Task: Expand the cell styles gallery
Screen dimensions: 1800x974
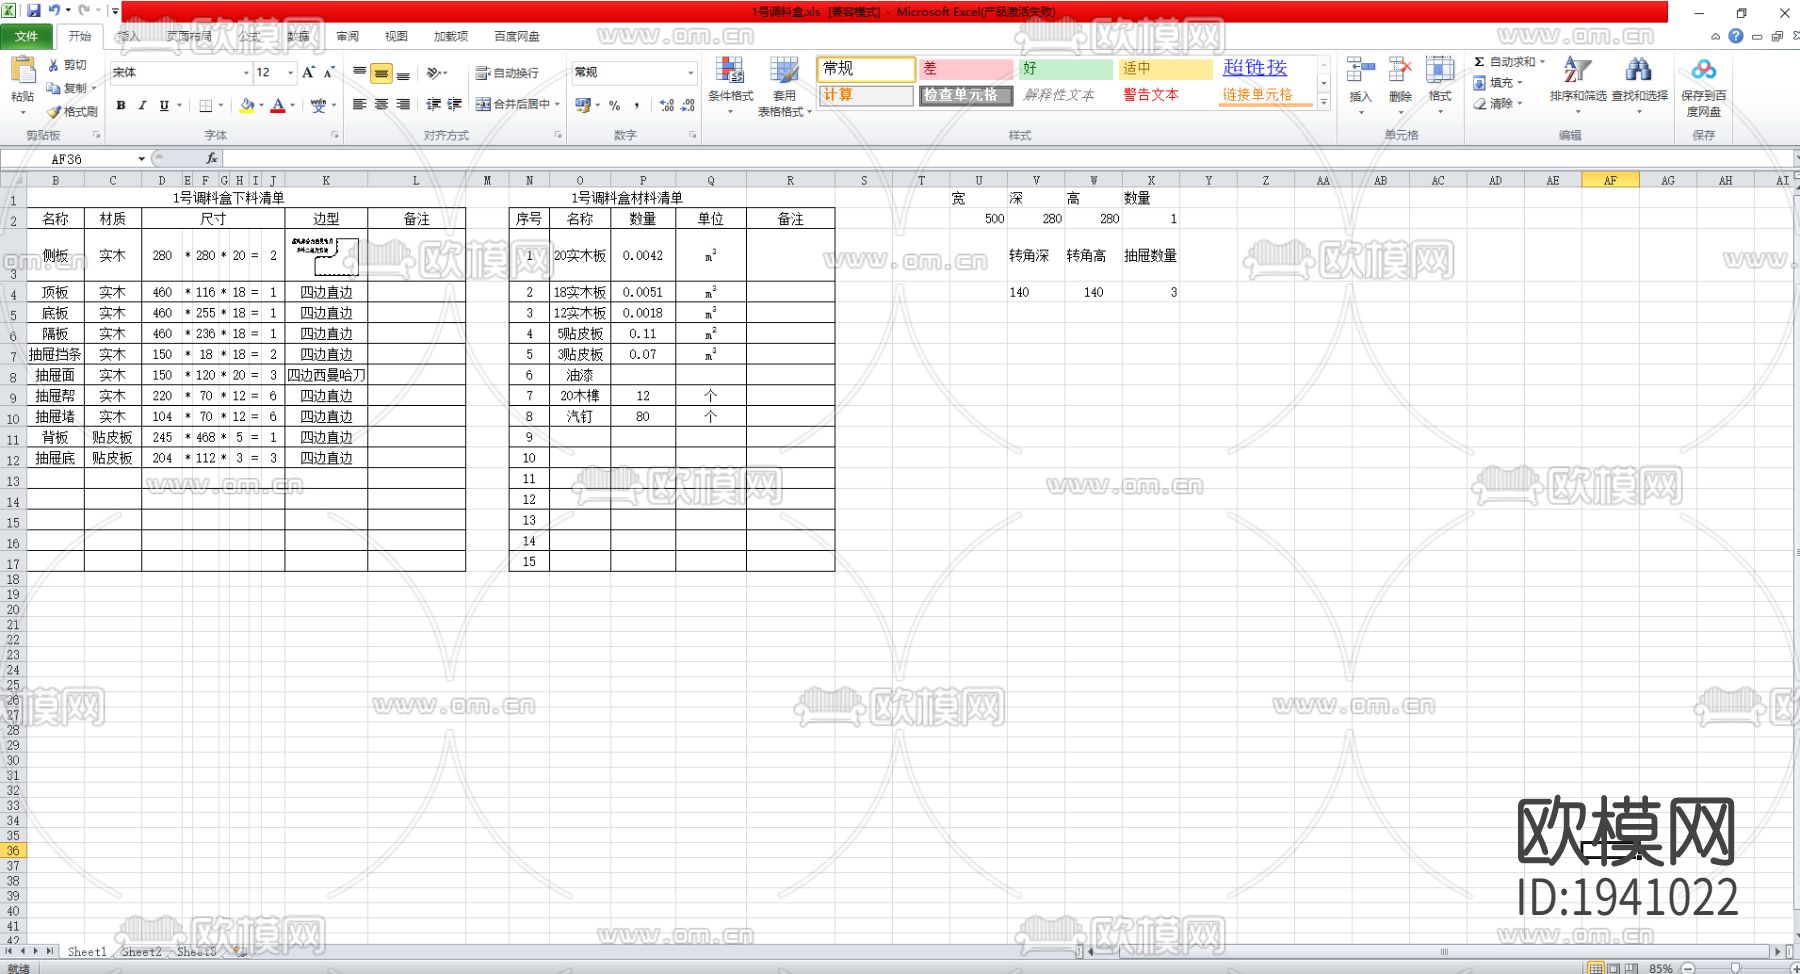Action: (x=1324, y=102)
